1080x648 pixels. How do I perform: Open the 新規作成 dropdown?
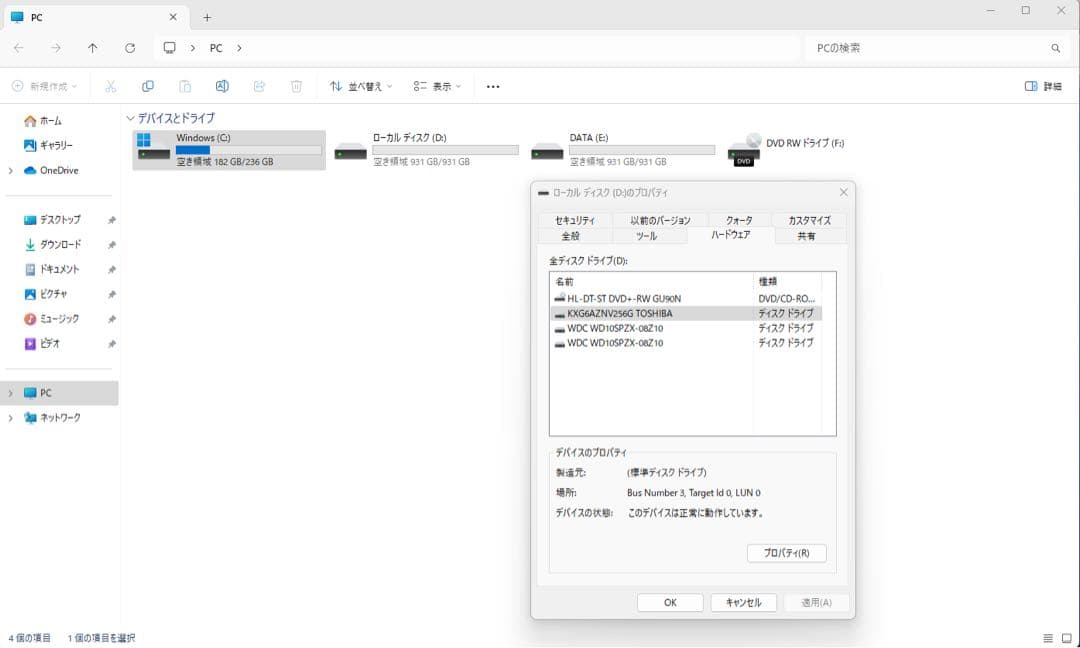pyautogui.click(x=48, y=86)
